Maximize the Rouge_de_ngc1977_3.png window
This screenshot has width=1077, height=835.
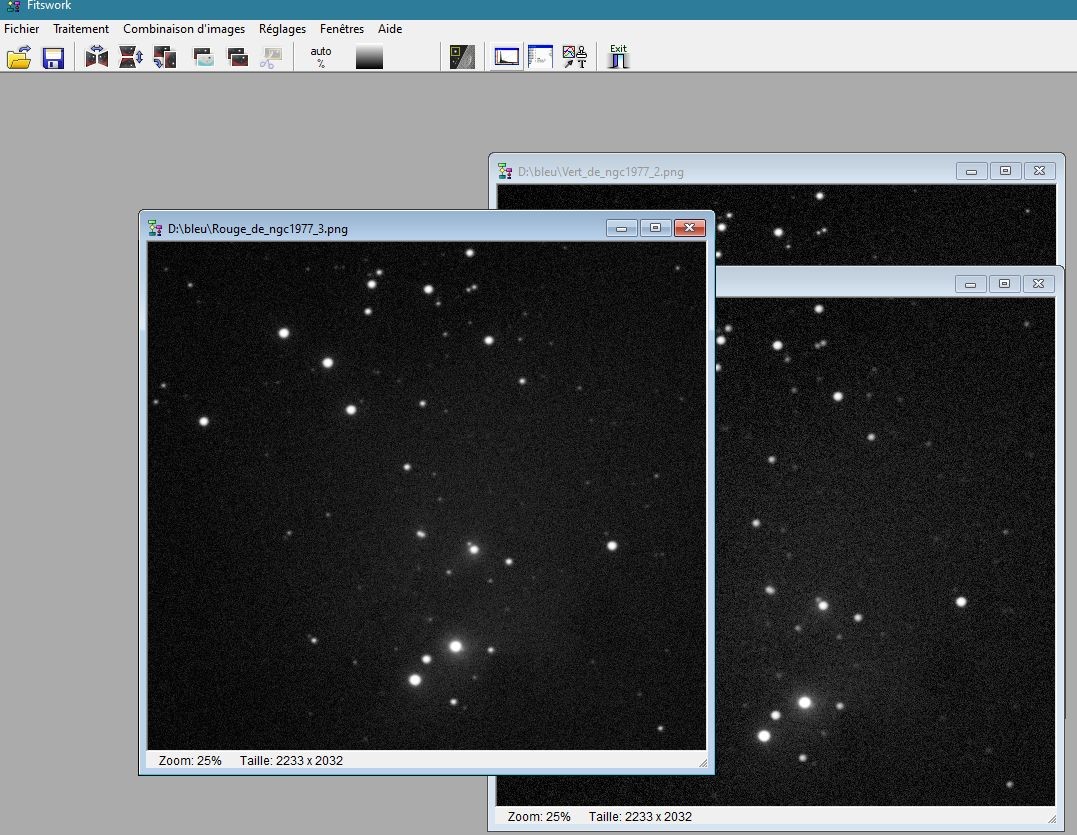click(655, 228)
